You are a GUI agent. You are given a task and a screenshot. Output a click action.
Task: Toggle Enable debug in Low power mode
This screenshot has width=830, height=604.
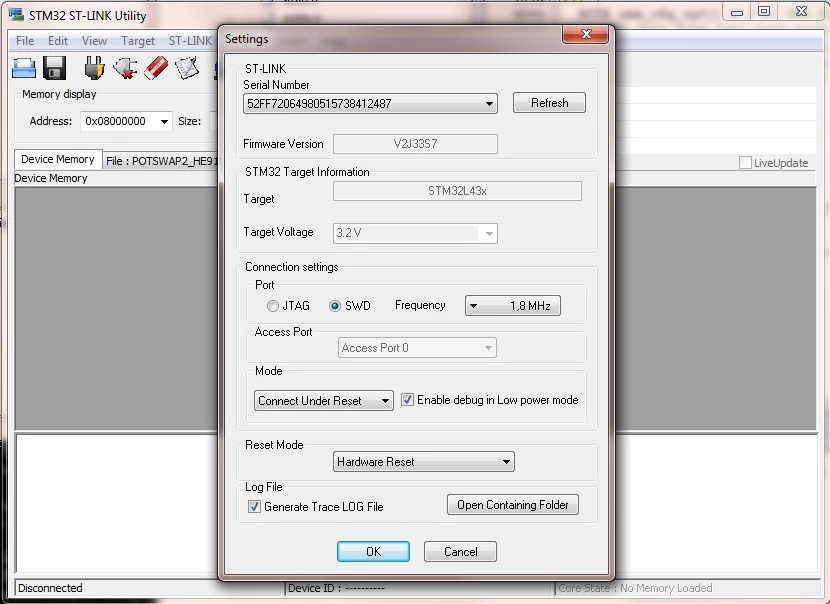[407, 400]
